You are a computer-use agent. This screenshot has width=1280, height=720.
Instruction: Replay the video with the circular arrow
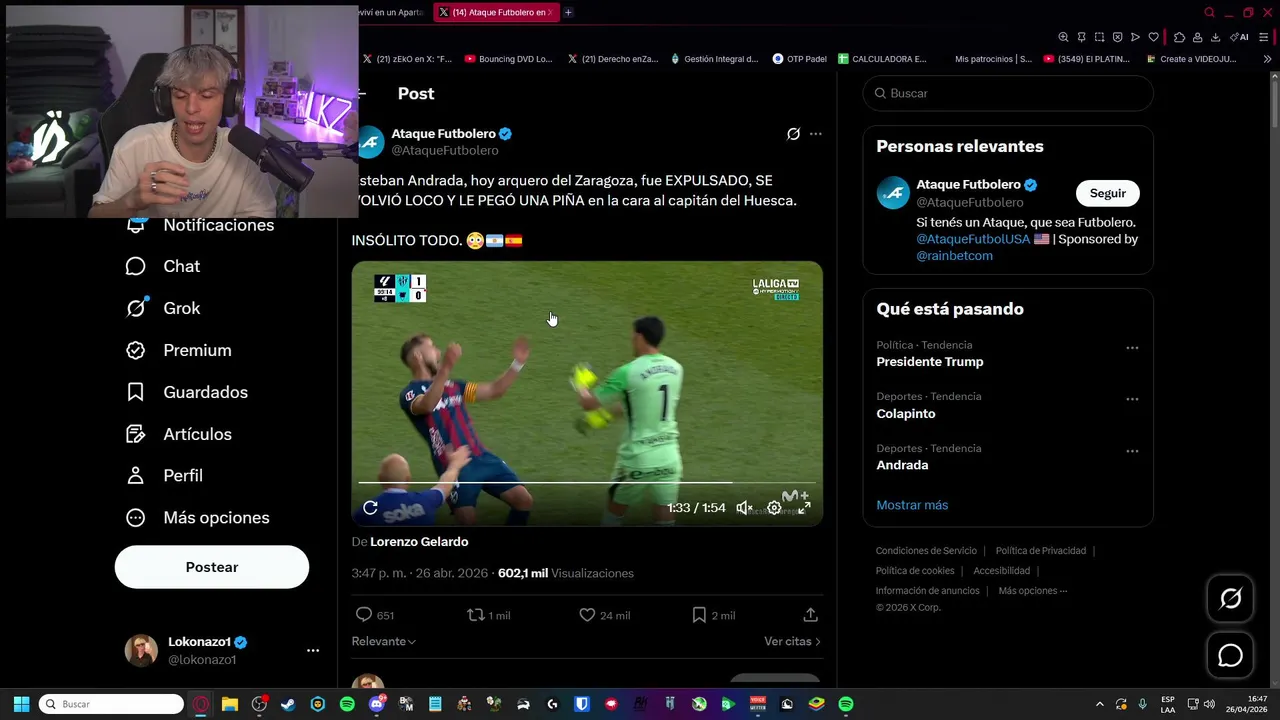(370, 508)
